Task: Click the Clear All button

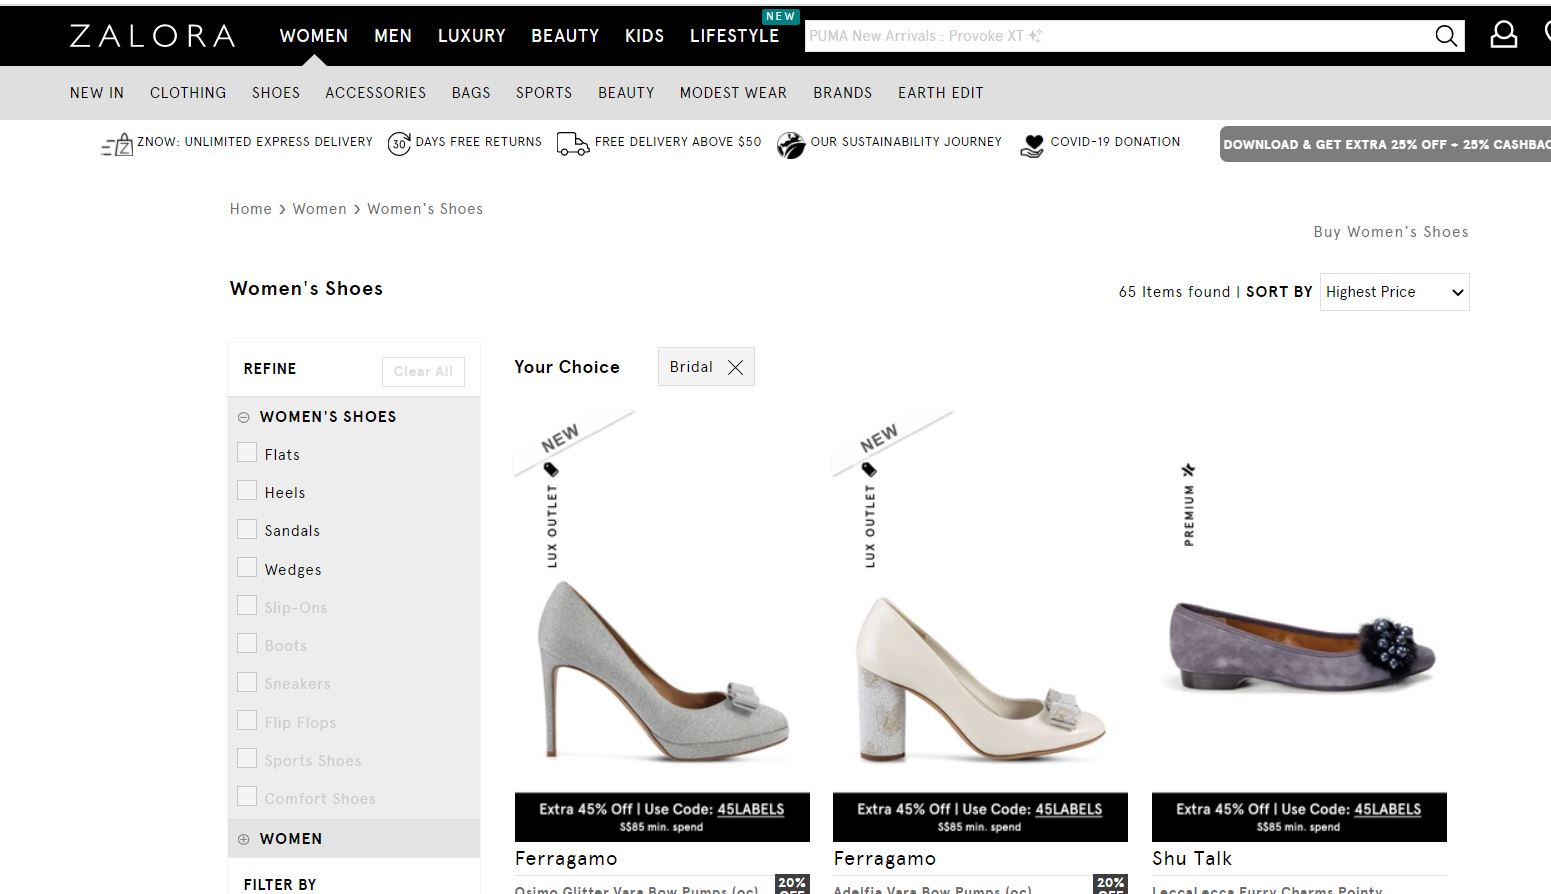Action: [423, 371]
